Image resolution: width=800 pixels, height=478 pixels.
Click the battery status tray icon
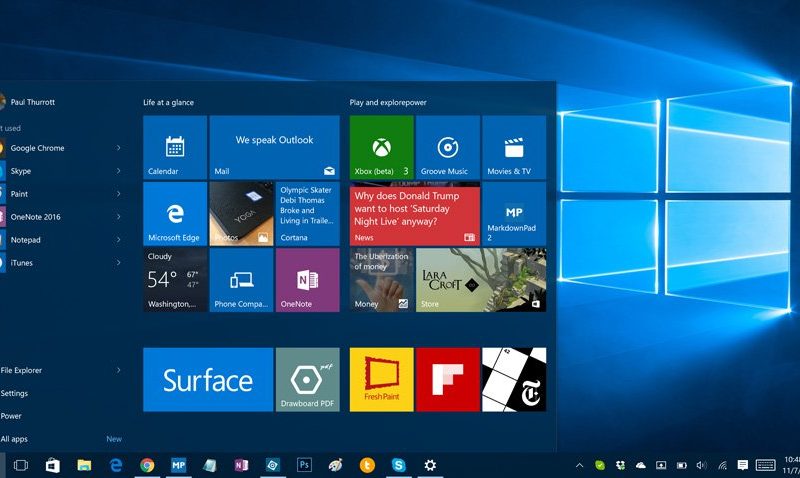coord(681,465)
